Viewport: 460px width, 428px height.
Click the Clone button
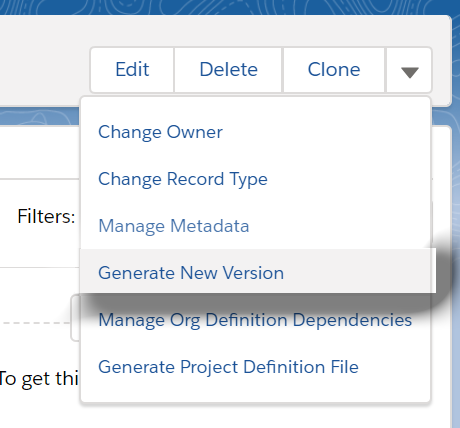pyautogui.click(x=334, y=70)
